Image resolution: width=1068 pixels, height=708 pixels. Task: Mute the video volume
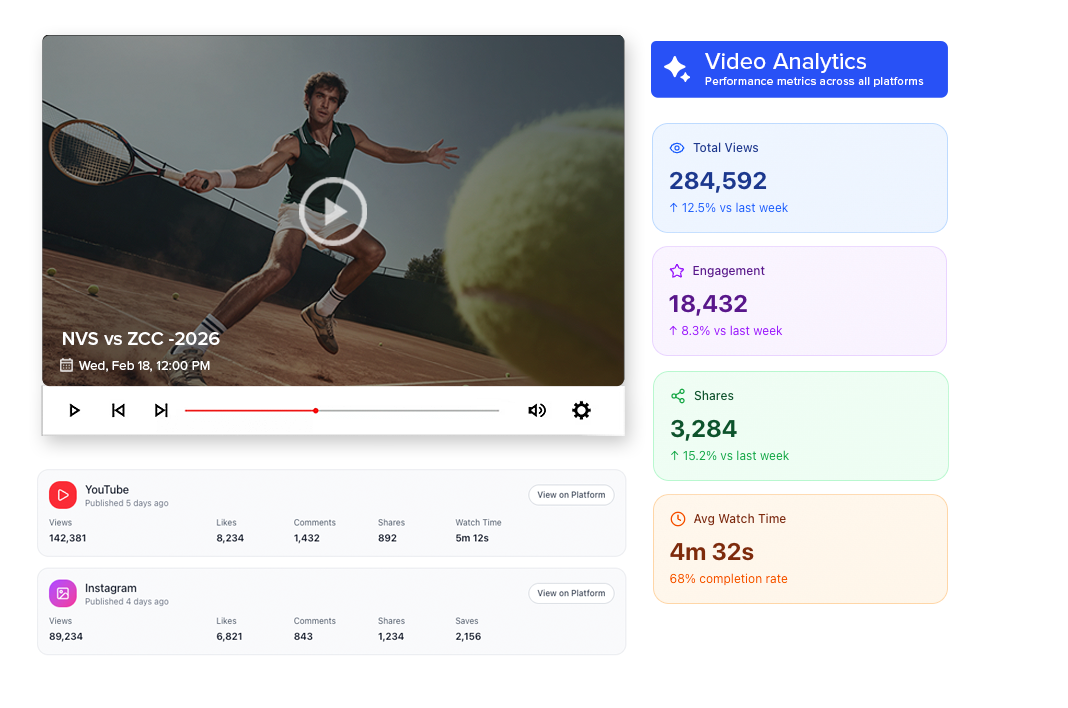(537, 410)
